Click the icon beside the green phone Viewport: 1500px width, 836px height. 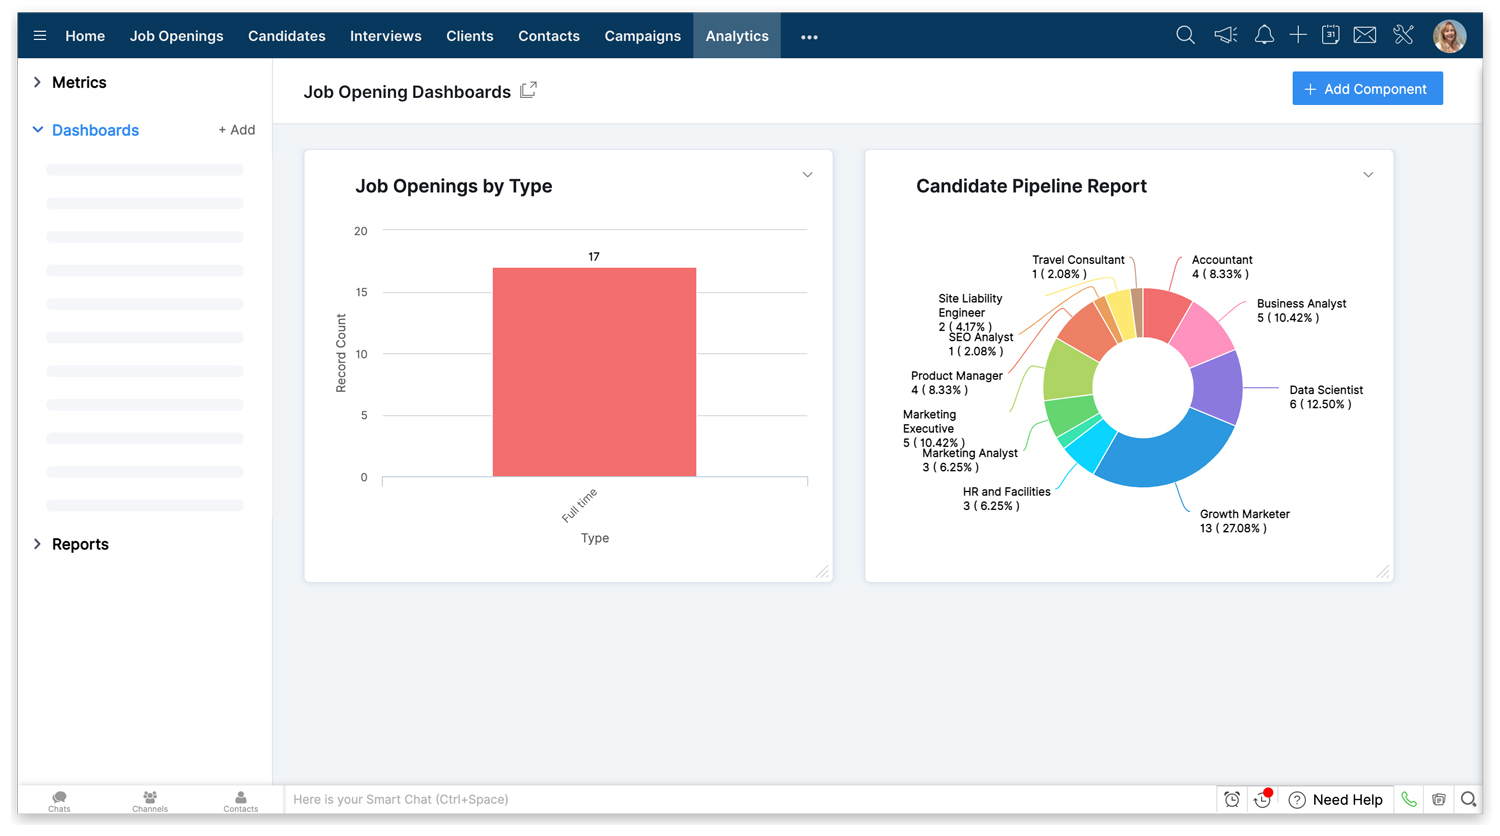click(1439, 799)
